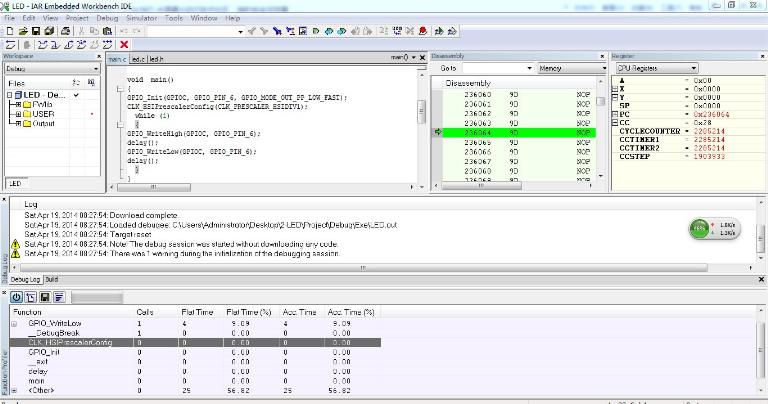The width and height of the screenshot is (768, 404).
Task: Select the delay function row in profiler
Action: tap(195, 372)
